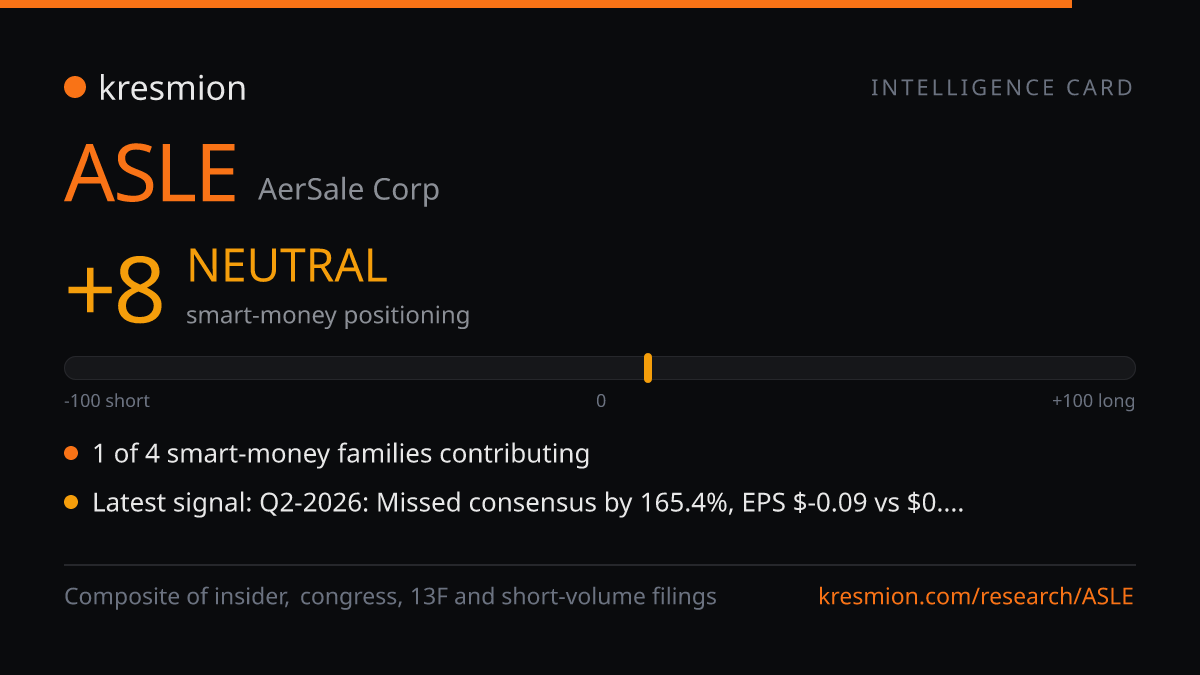
Task: Click the orange marker on positioning slider
Action: 648,368
